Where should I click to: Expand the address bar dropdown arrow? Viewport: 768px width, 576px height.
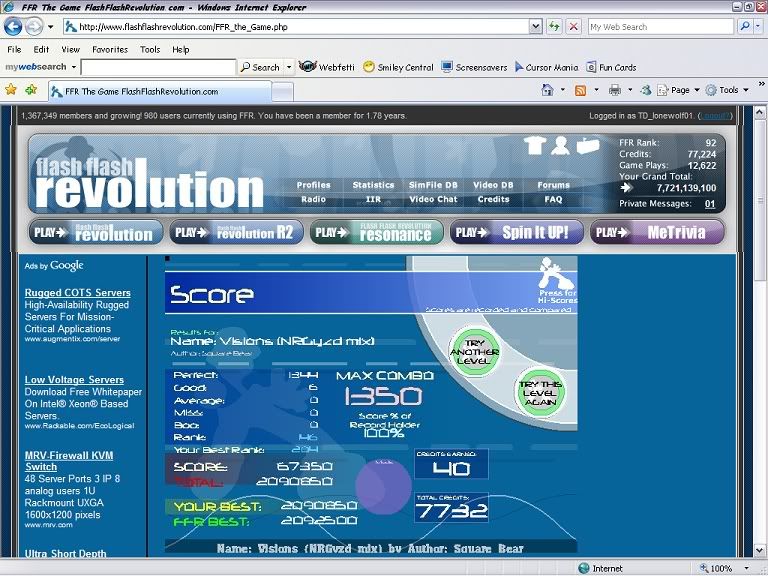(535, 27)
